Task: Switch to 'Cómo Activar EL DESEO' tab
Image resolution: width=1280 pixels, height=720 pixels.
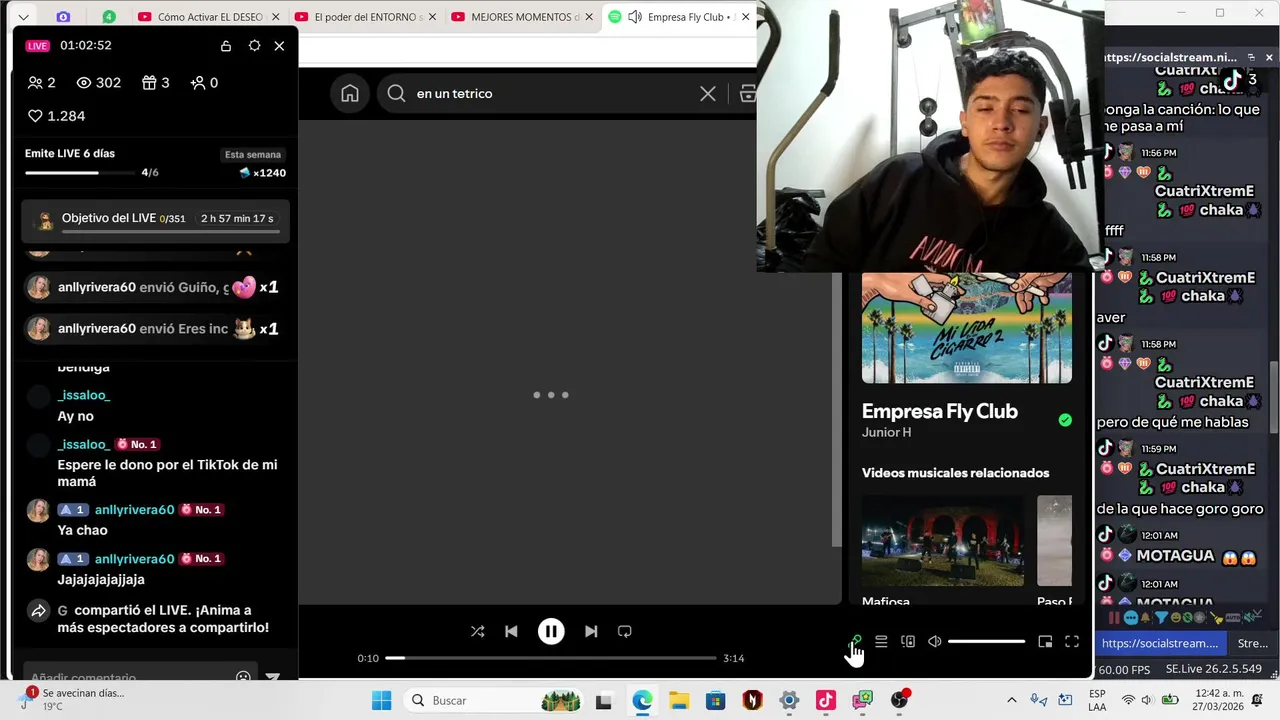Action: (210, 17)
